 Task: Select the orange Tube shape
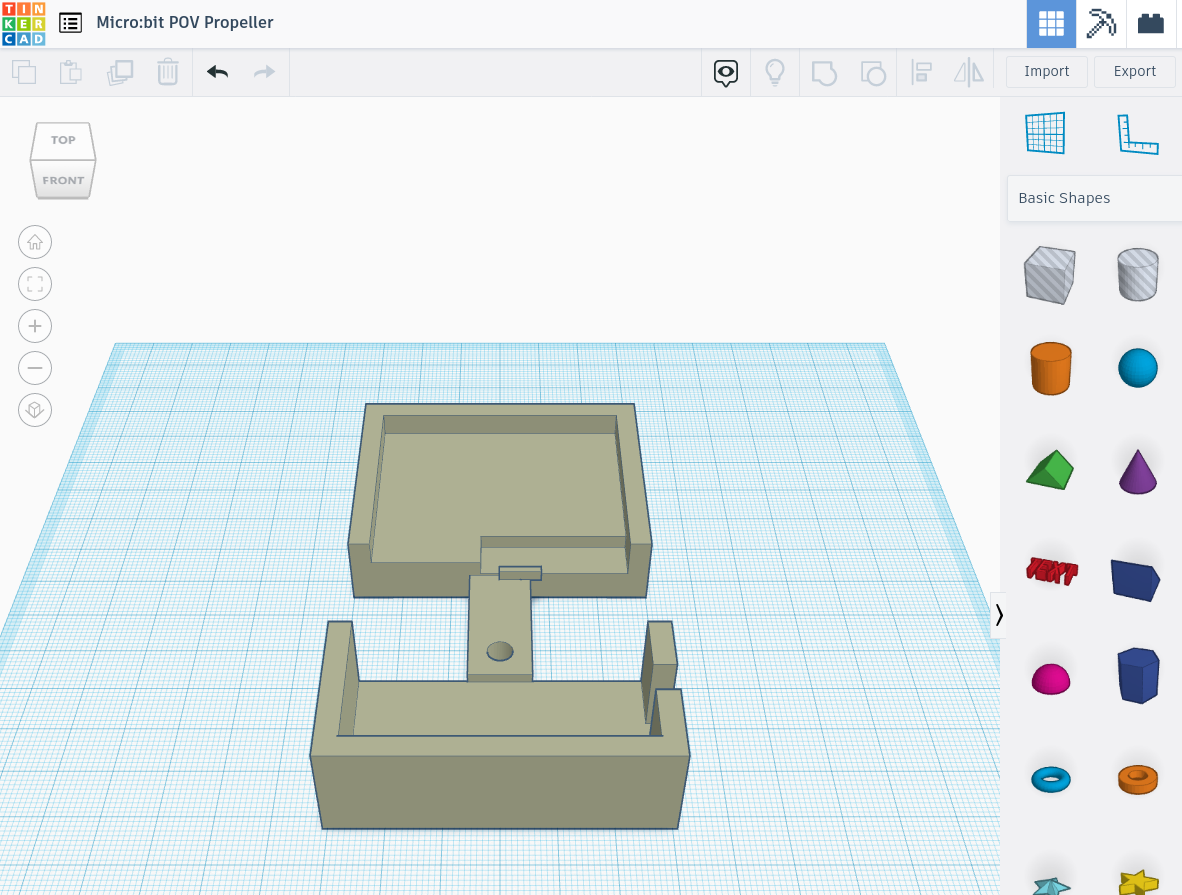1138,780
